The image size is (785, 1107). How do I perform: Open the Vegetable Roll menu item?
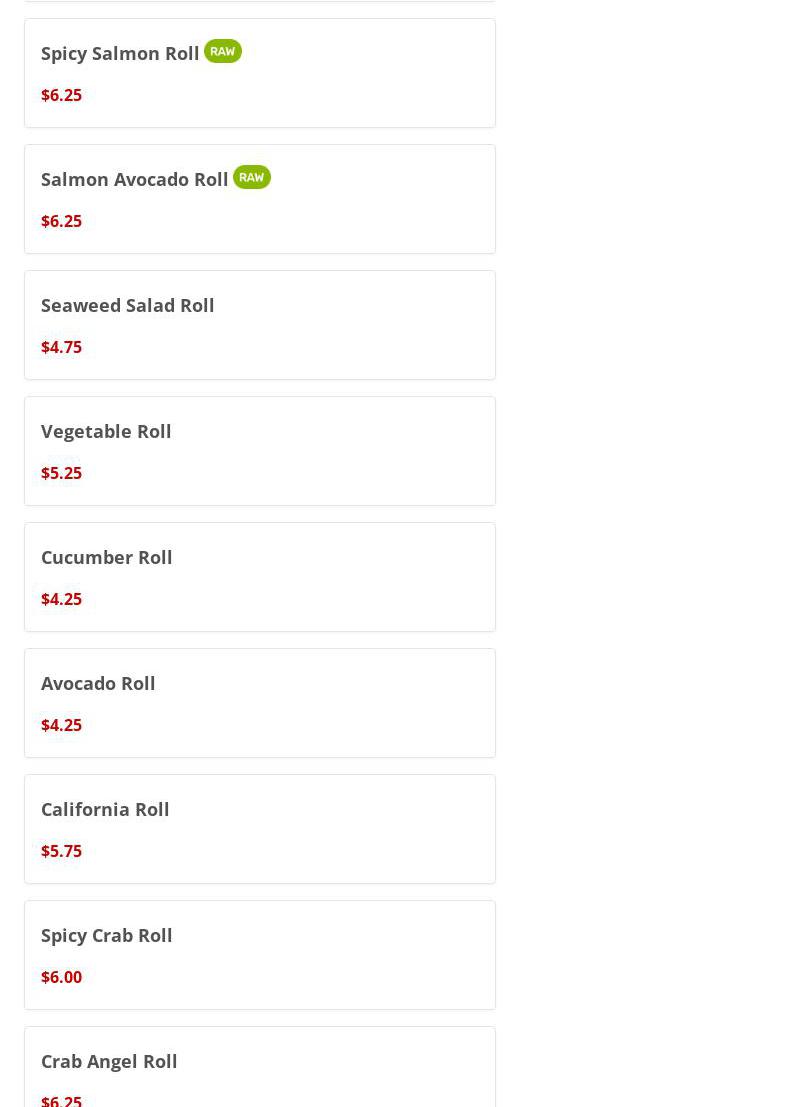pos(106,431)
